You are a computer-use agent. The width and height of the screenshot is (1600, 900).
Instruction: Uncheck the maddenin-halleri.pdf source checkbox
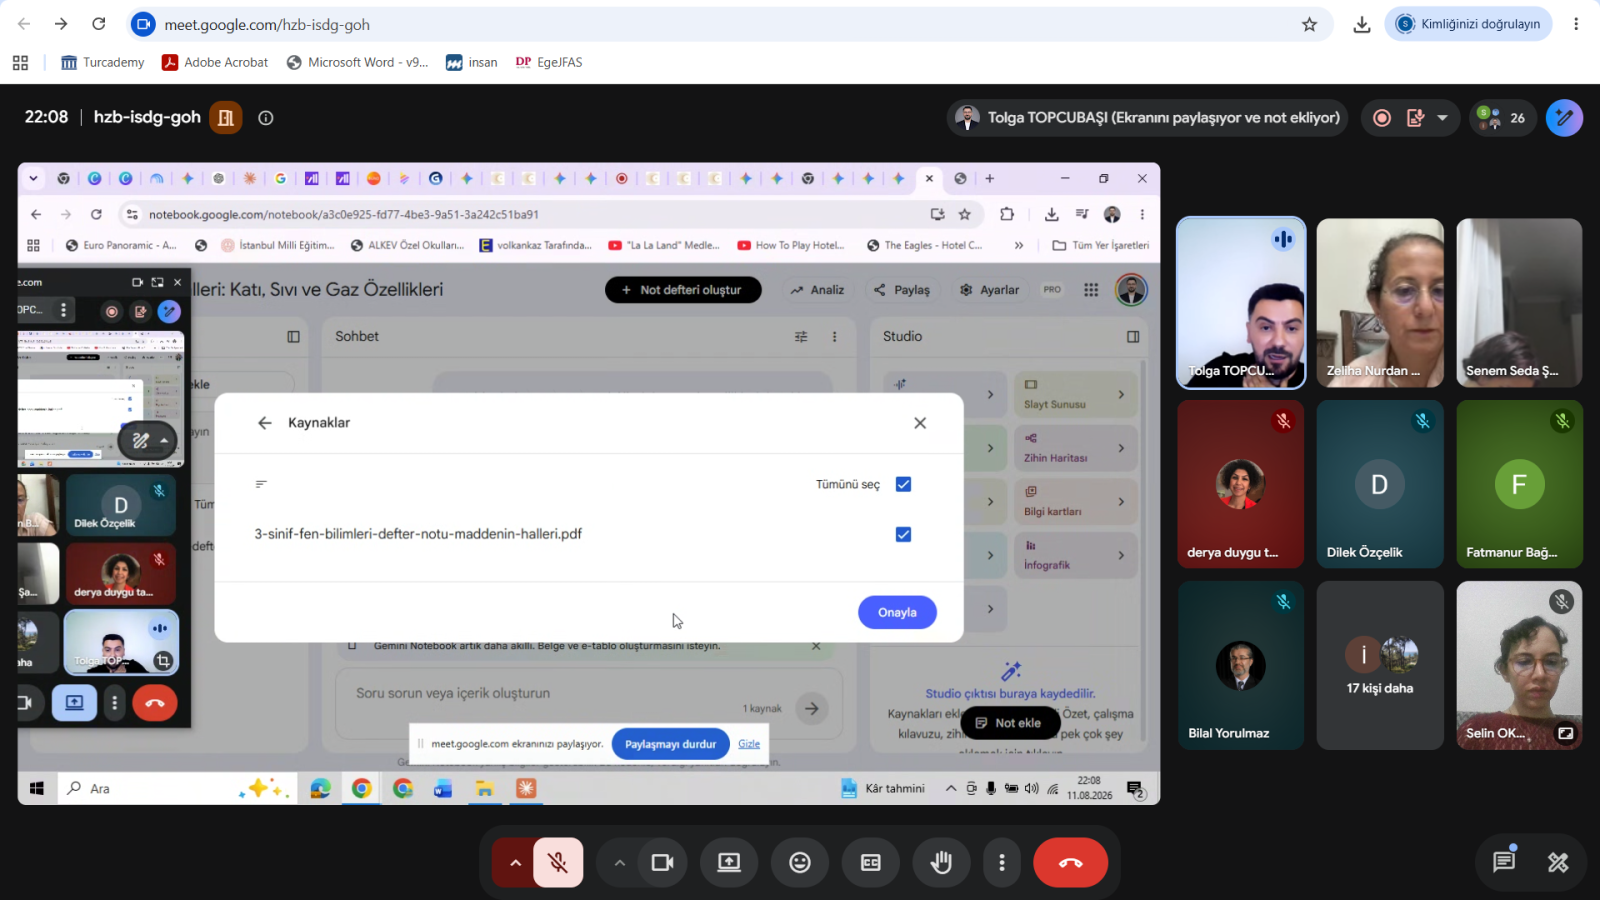point(903,535)
